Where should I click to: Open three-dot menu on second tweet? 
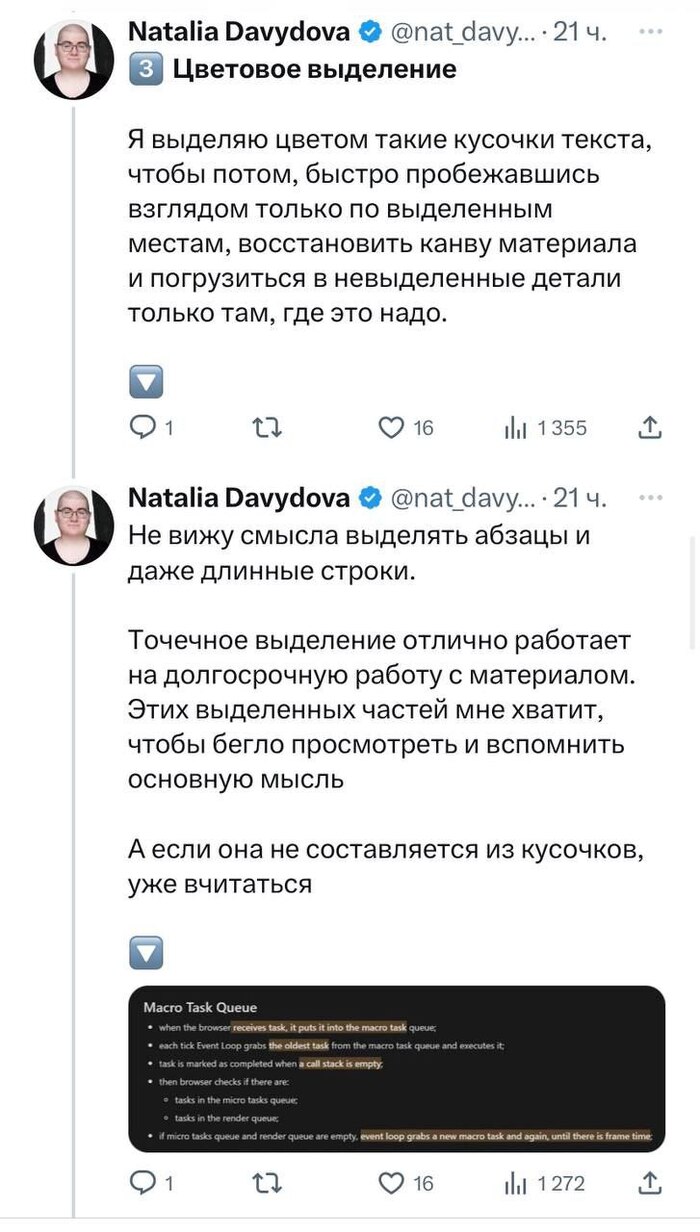pos(650,497)
